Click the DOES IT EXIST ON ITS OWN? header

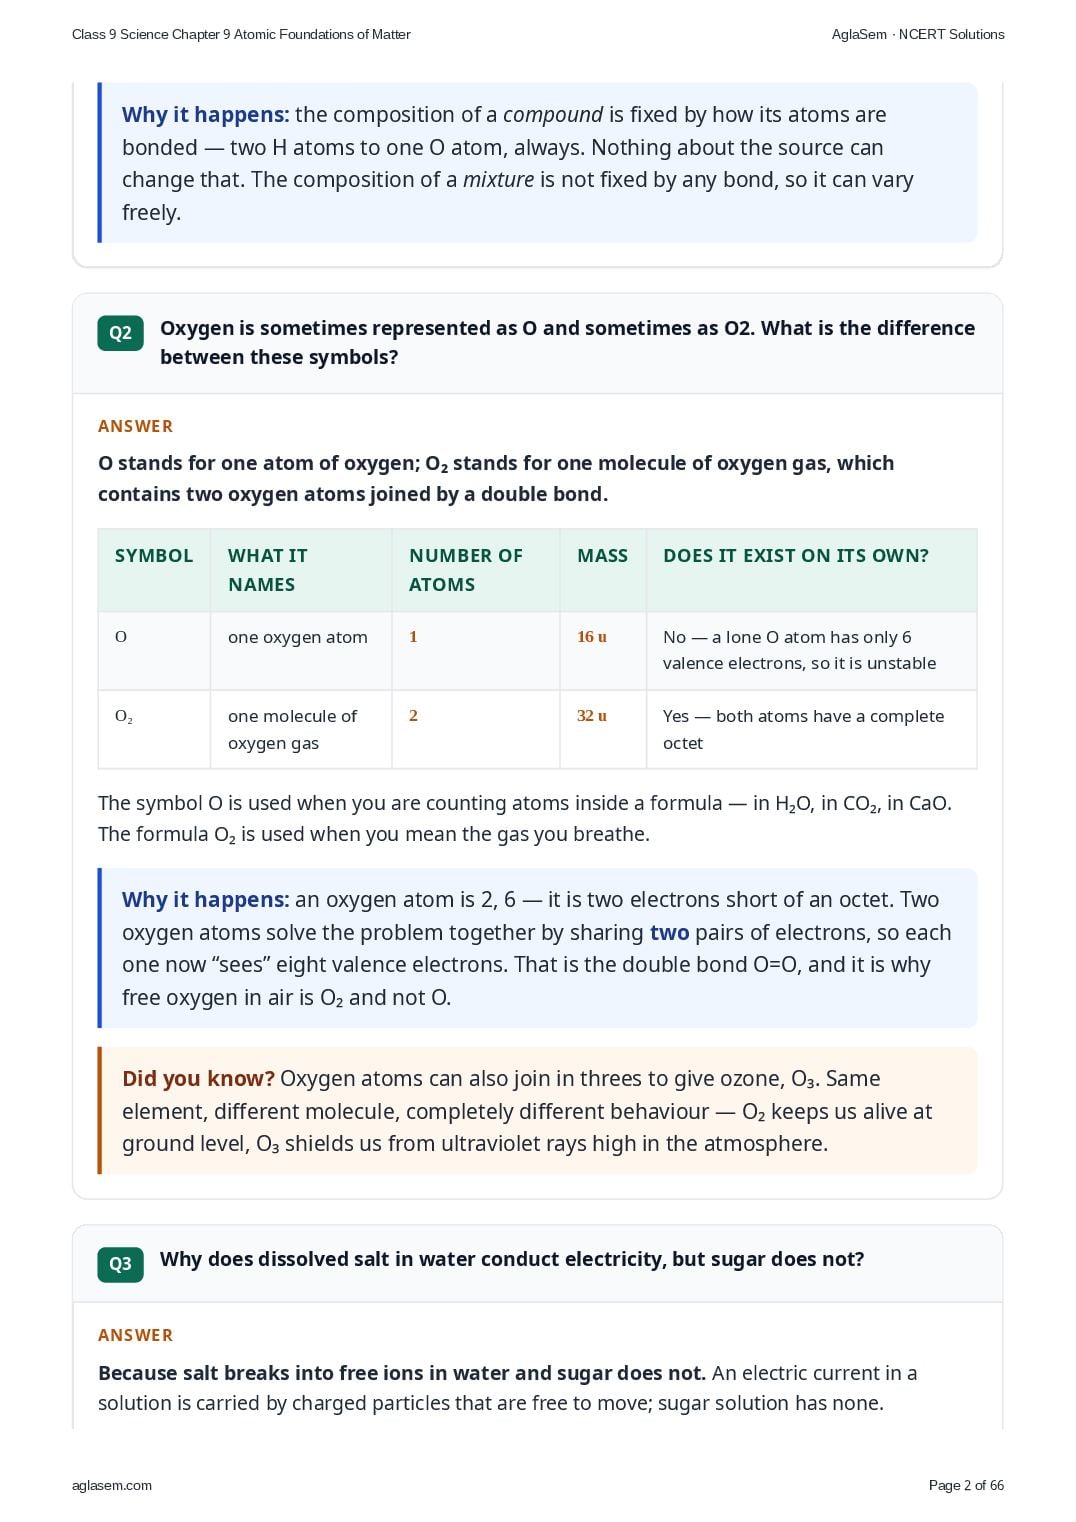[796, 556]
